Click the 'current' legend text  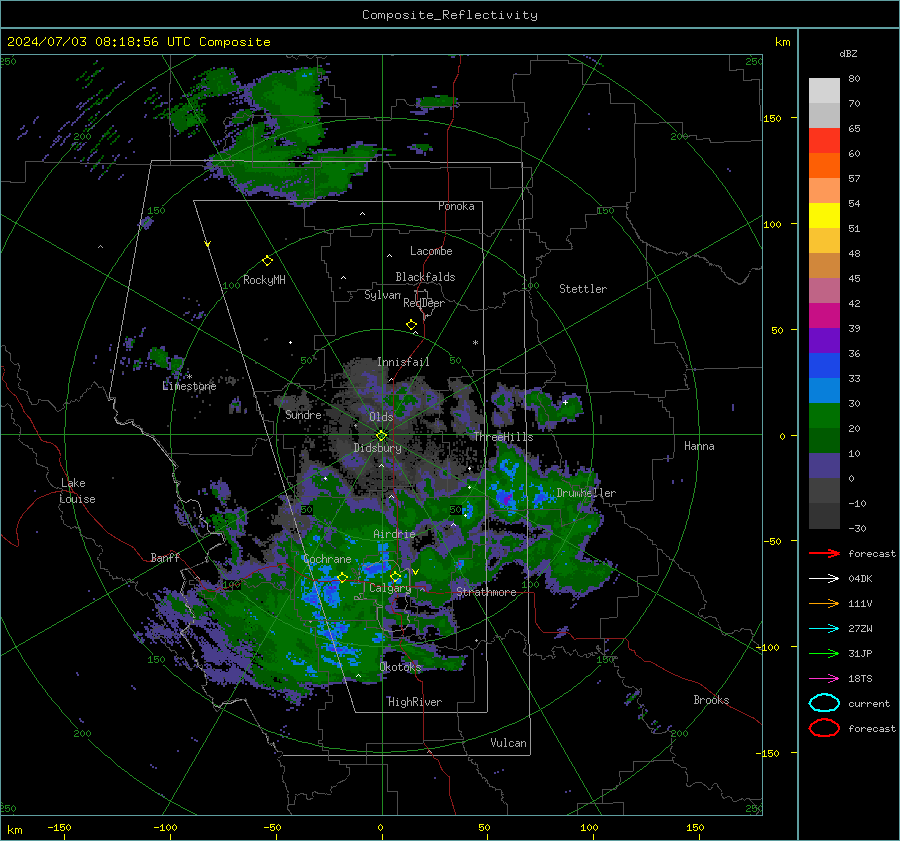869,704
